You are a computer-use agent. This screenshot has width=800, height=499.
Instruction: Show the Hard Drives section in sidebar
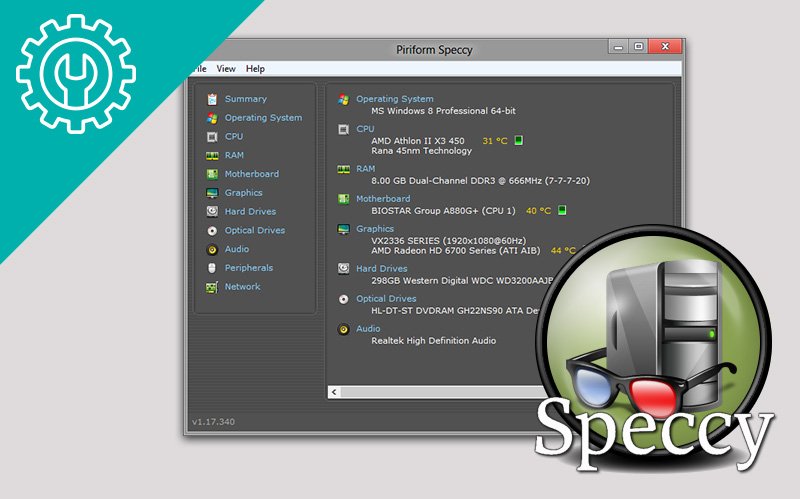[251, 212]
